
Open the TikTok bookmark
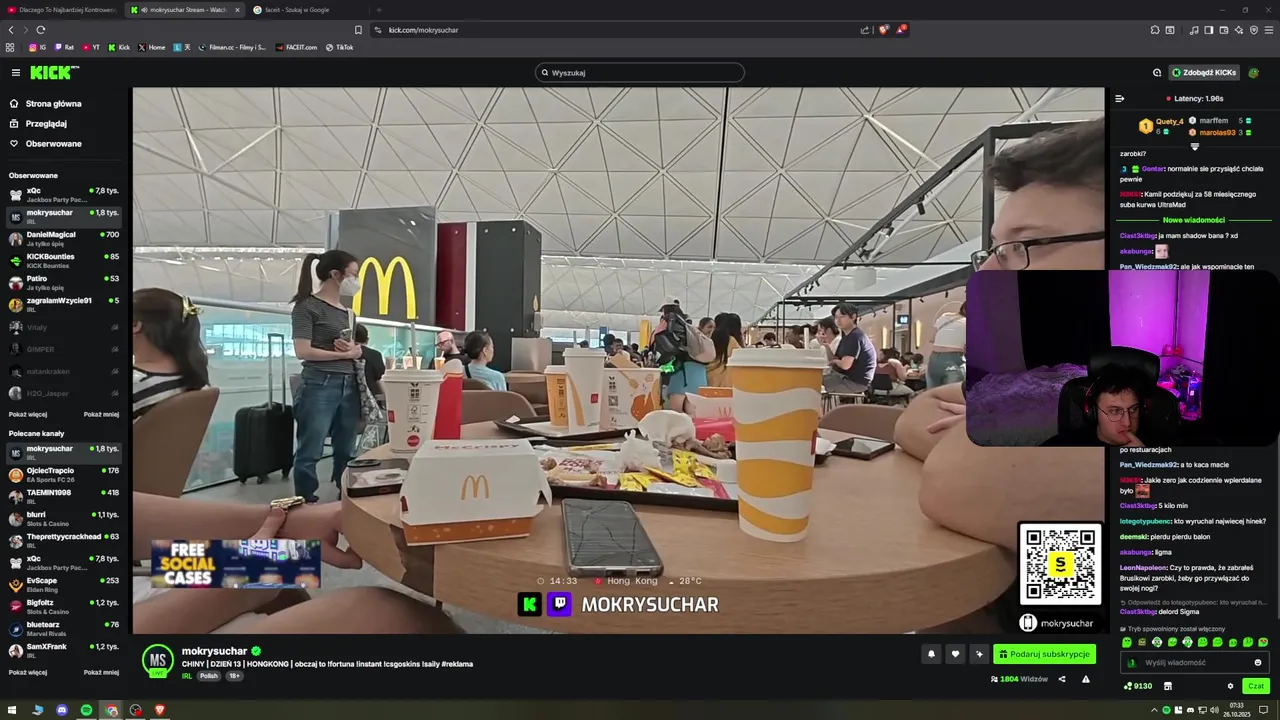coord(339,47)
